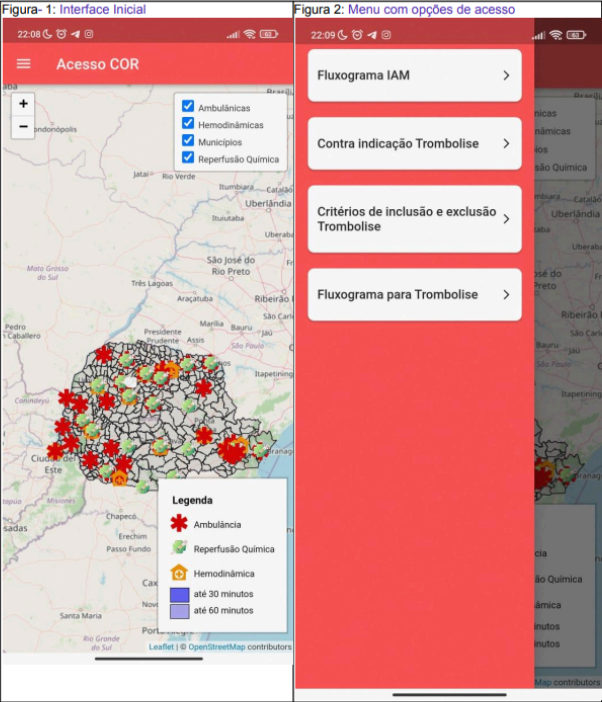Open the Leaflet attribution link
602x702 pixels.
[161, 647]
